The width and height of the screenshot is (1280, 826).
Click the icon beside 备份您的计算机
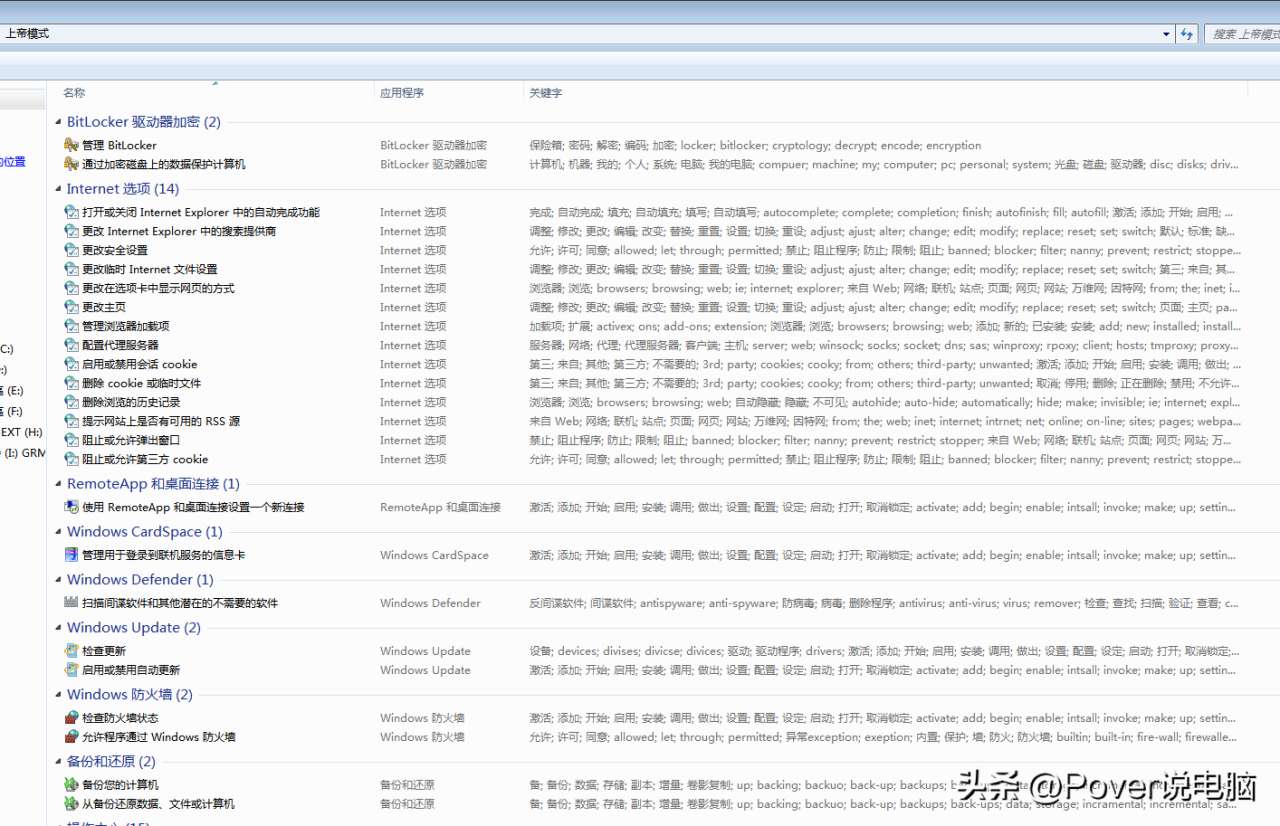coord(71,785)
